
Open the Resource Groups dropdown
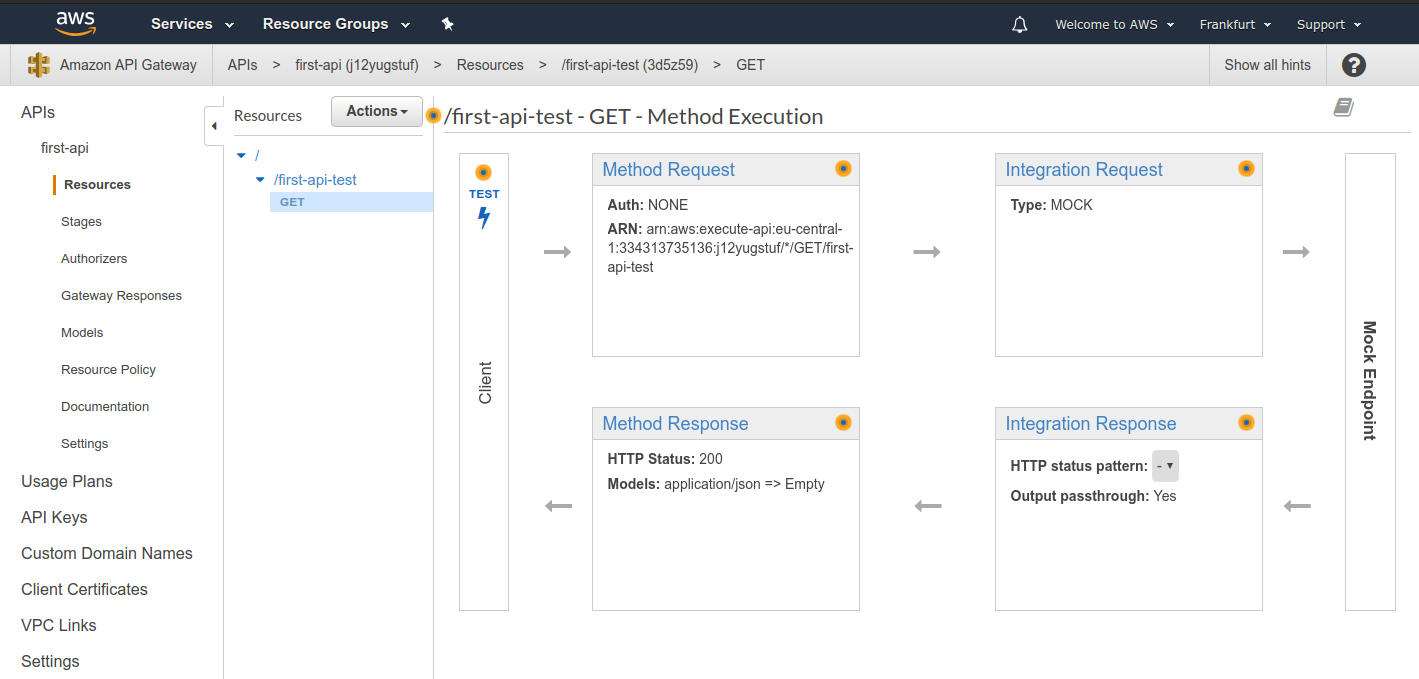(x=336, y=24)
